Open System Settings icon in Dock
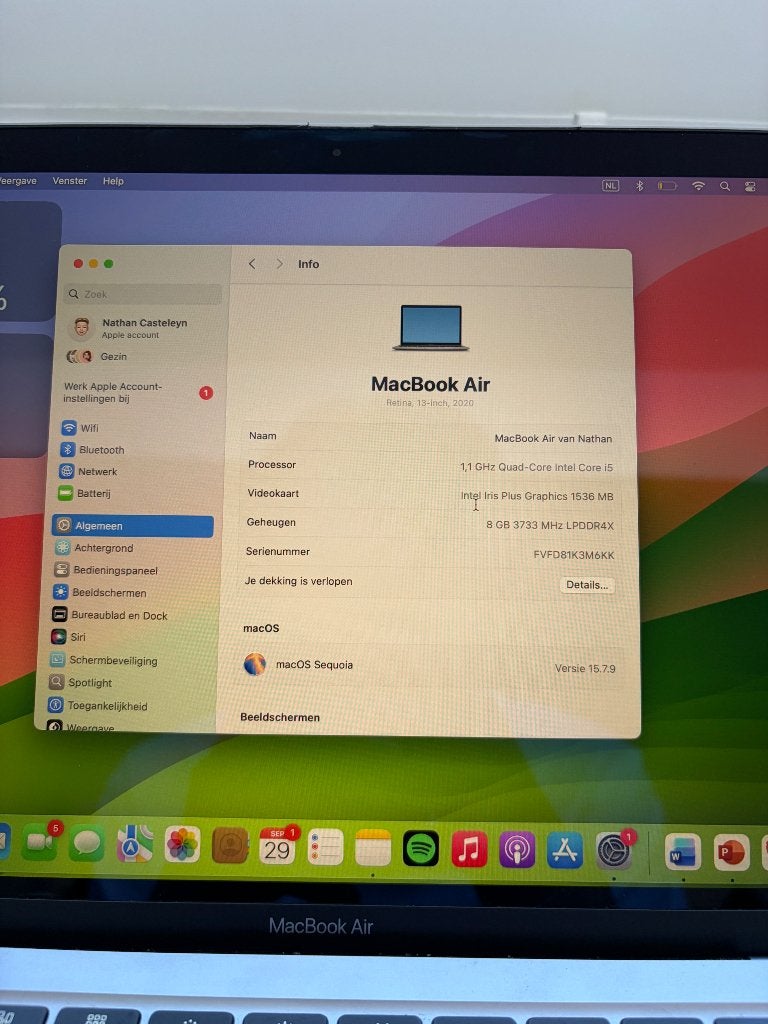 (x=614, y=851)
